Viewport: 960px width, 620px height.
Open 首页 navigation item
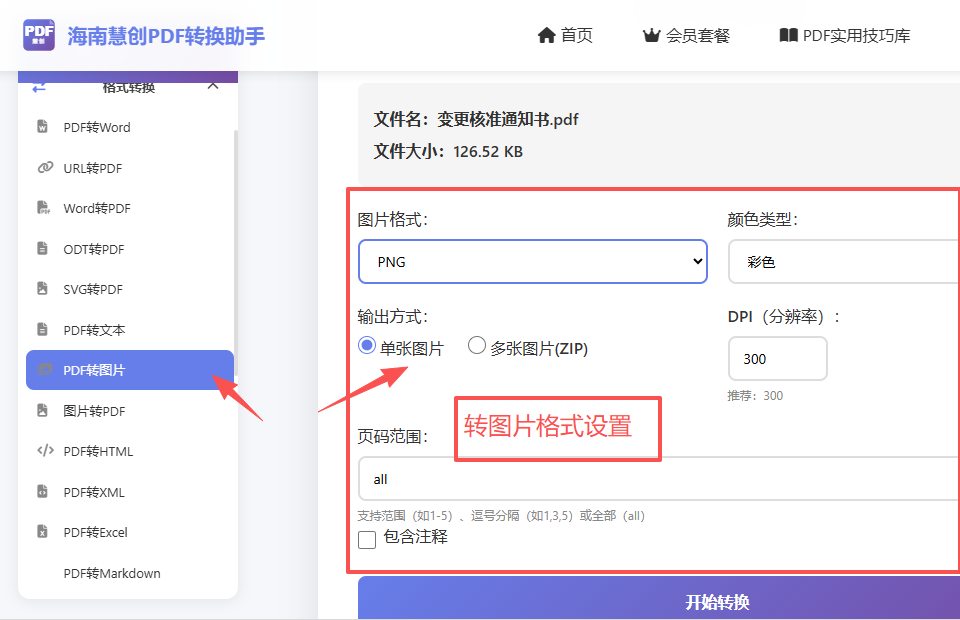565,35
